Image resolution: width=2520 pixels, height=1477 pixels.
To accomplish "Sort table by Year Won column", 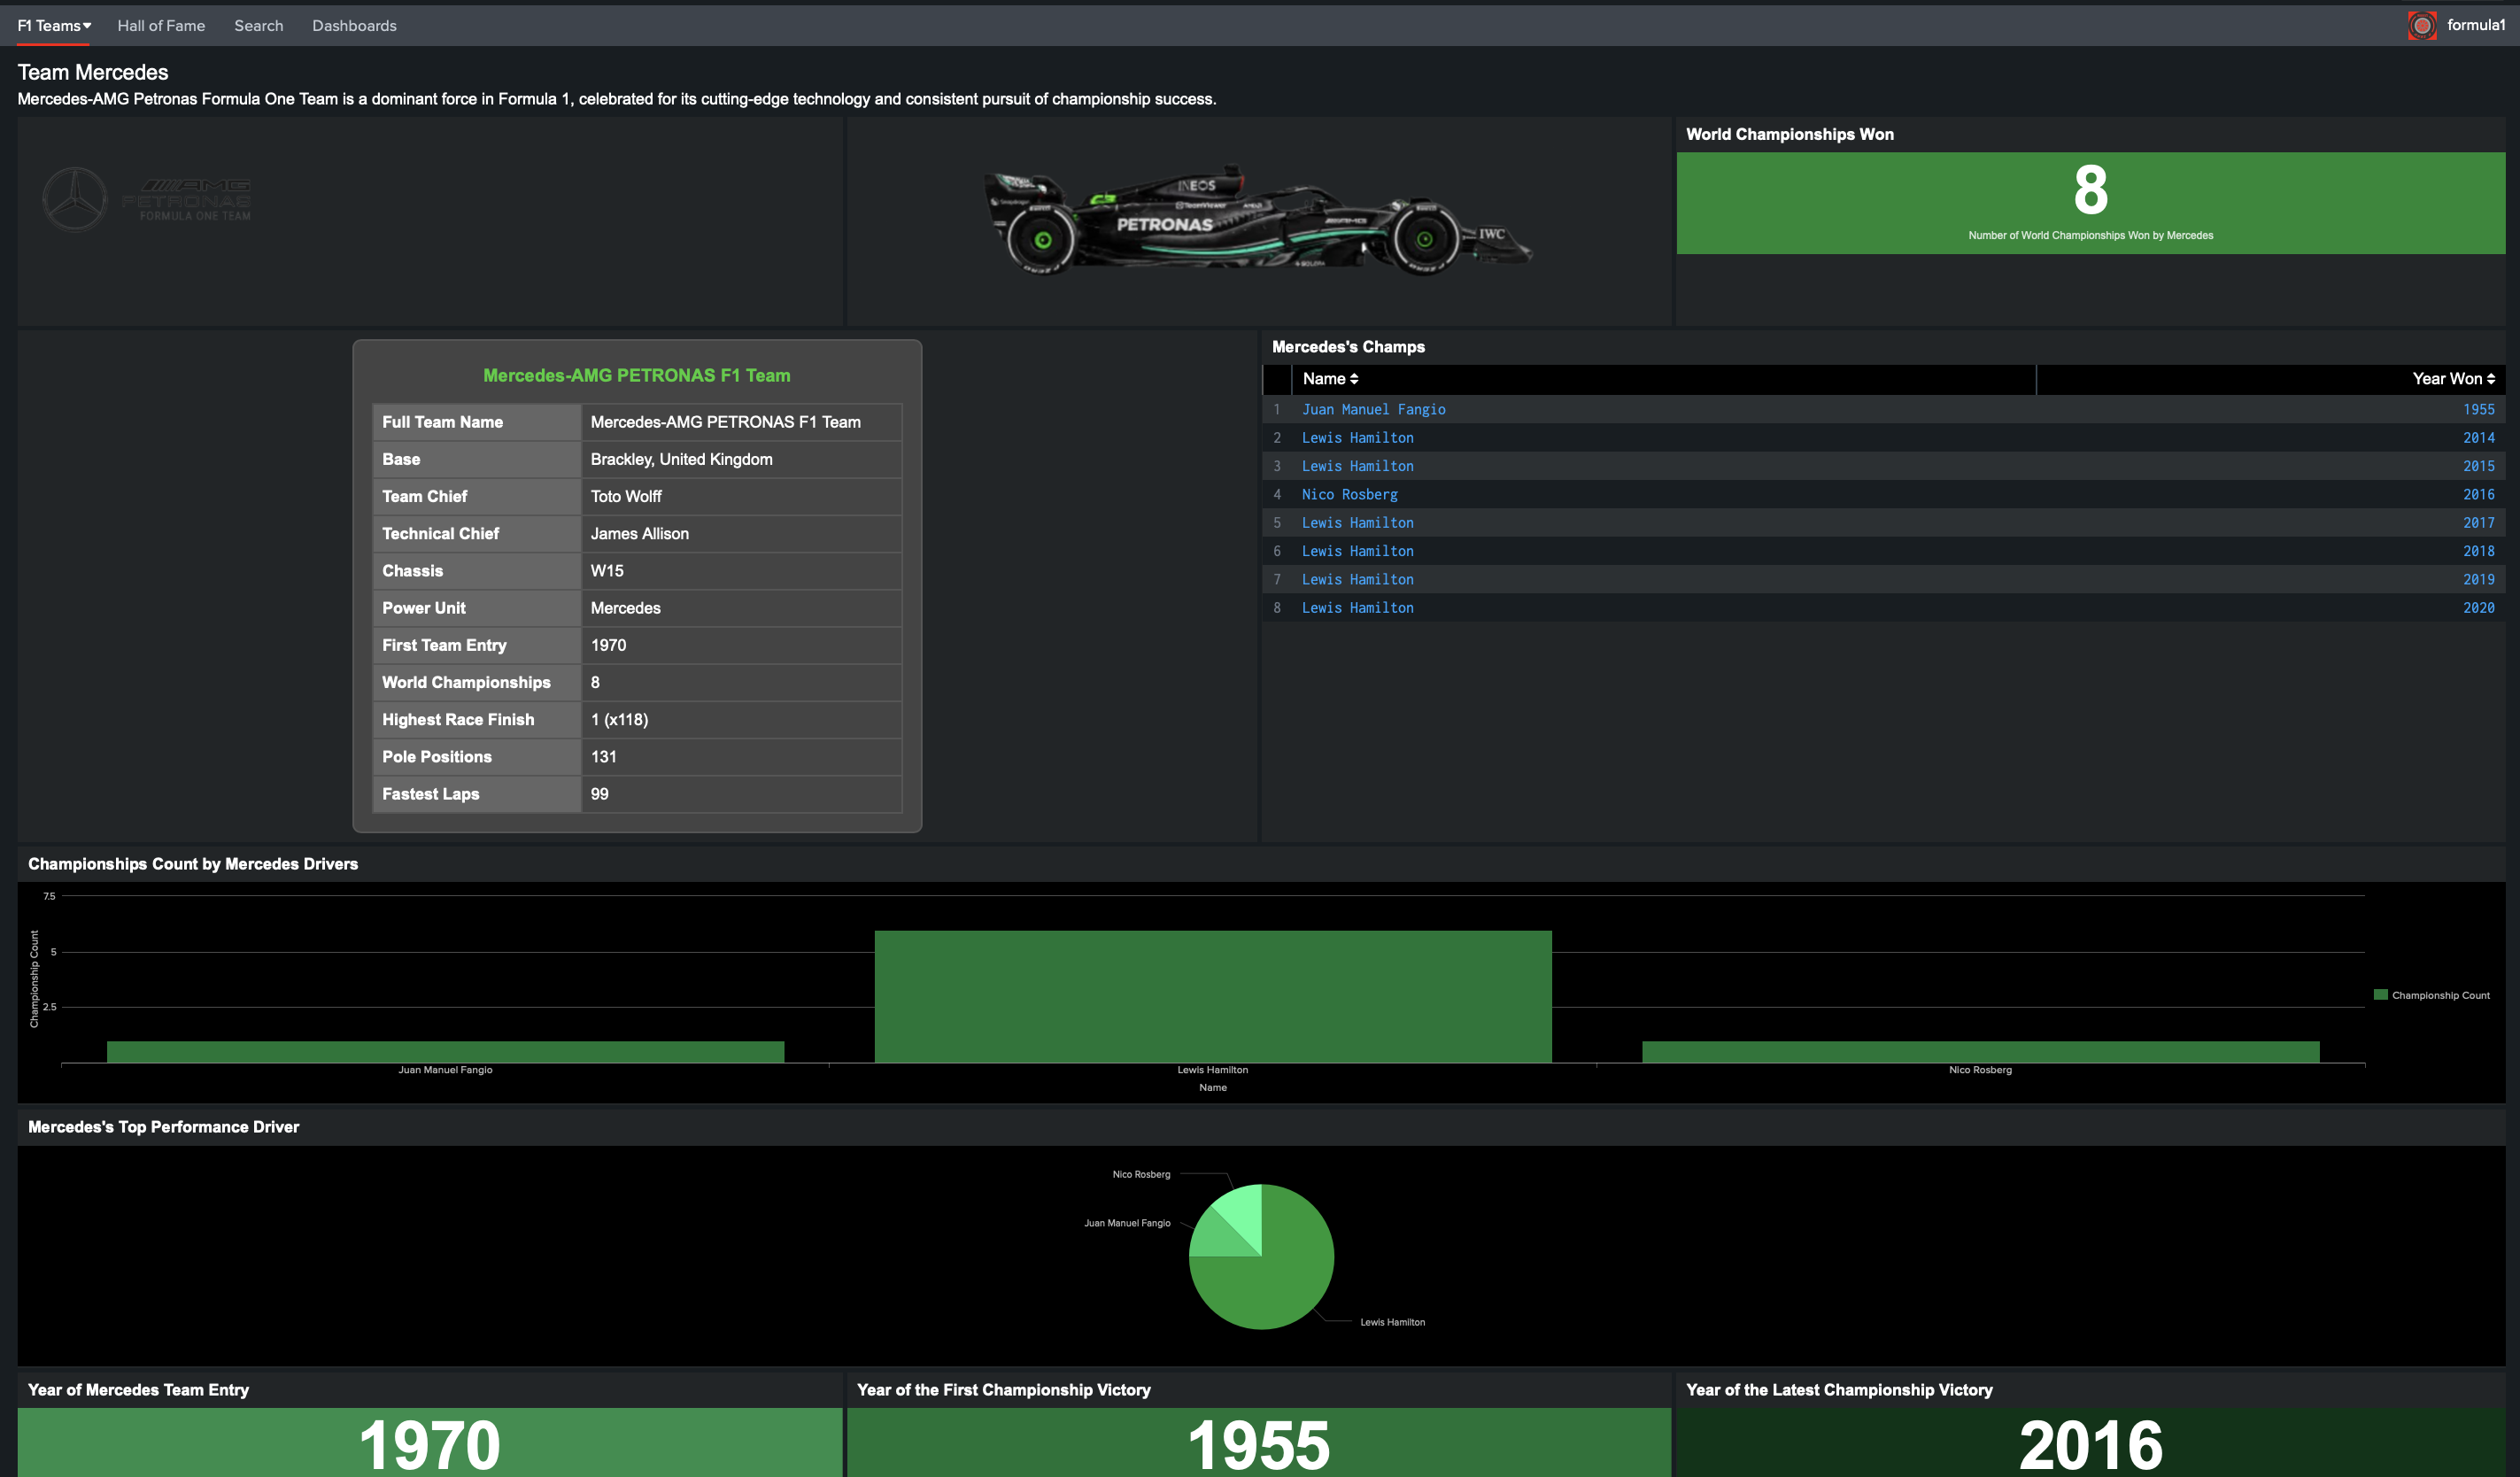I will (2453, 379).
